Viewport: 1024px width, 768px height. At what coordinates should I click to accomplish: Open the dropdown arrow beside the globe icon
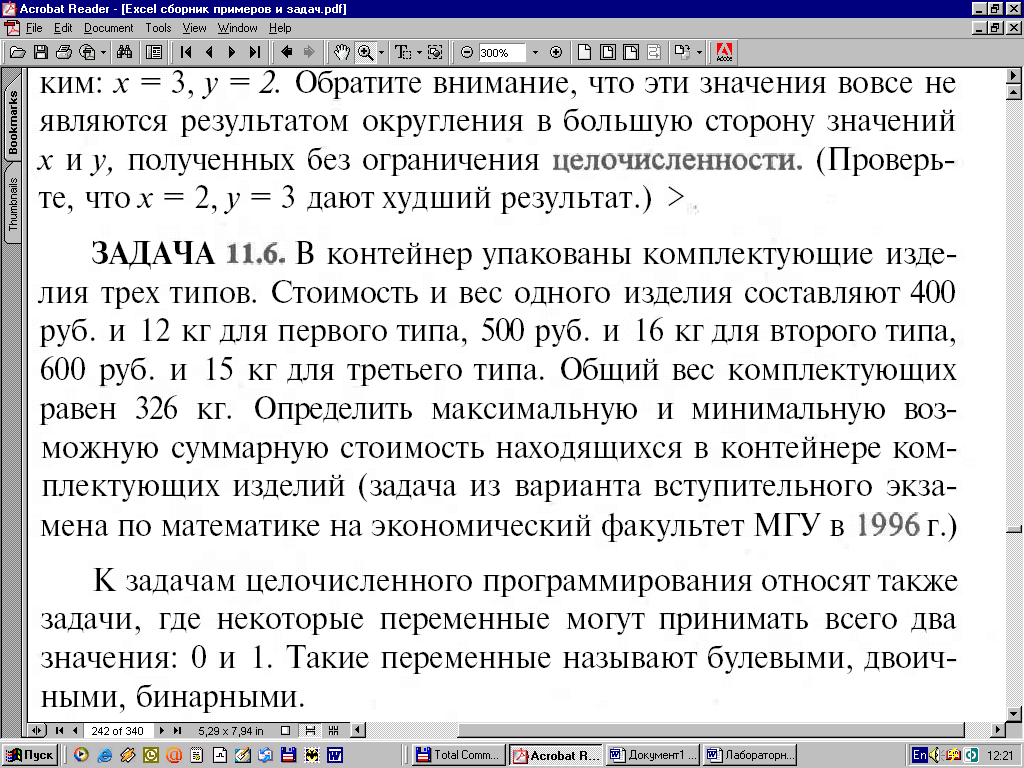click(103, 52)
